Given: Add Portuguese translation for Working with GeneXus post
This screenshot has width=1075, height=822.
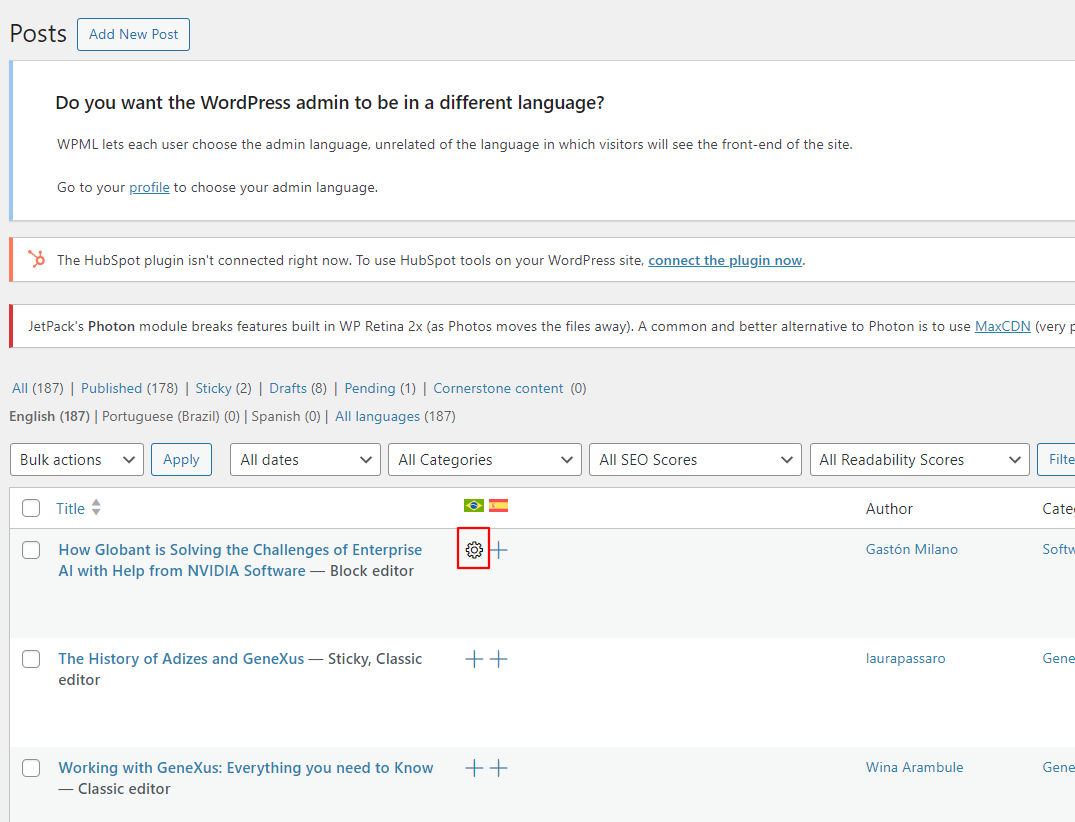Looking at the screenshot, I should 474,768.
